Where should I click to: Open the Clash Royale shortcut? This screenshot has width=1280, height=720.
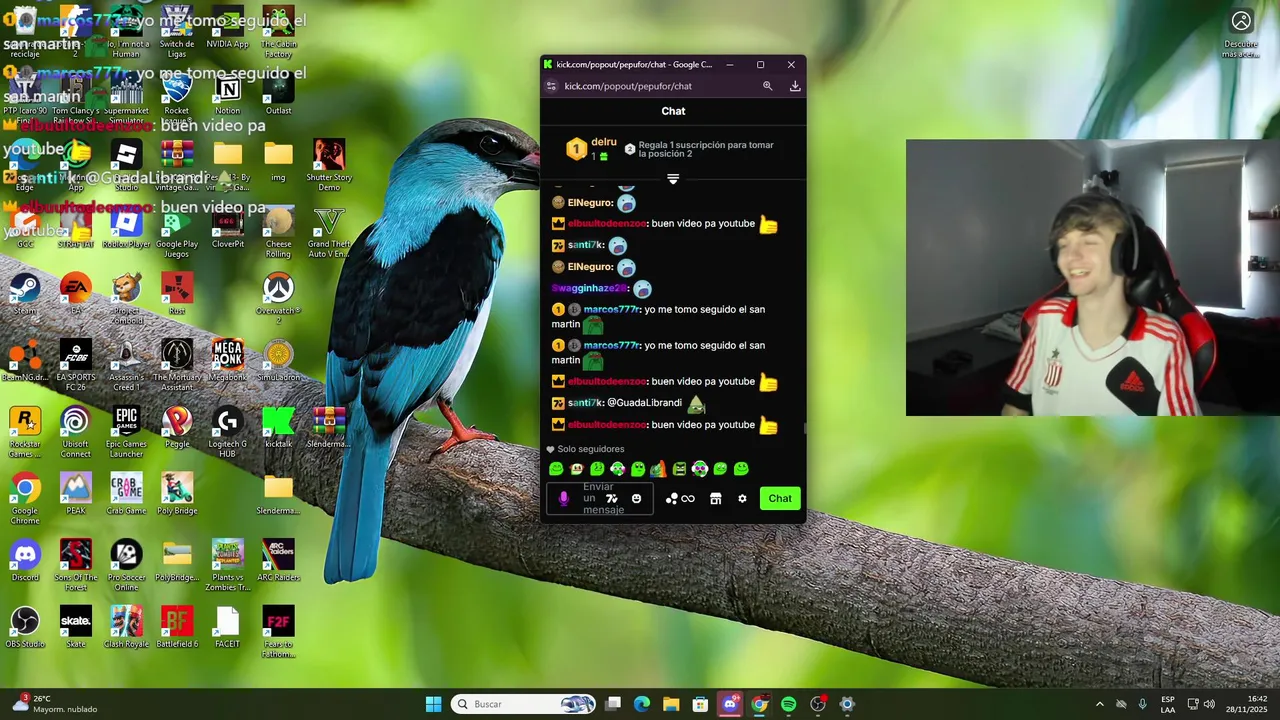pyautogui.click(x=126, y=627)
